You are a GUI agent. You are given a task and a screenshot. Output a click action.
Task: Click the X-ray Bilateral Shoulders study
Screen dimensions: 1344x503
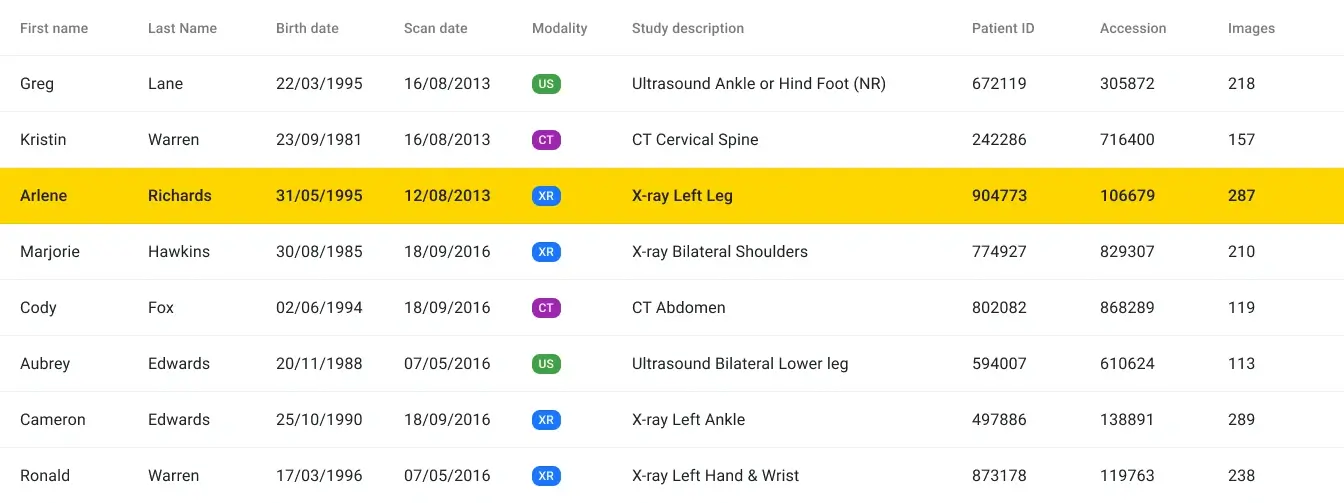(719, 252)
